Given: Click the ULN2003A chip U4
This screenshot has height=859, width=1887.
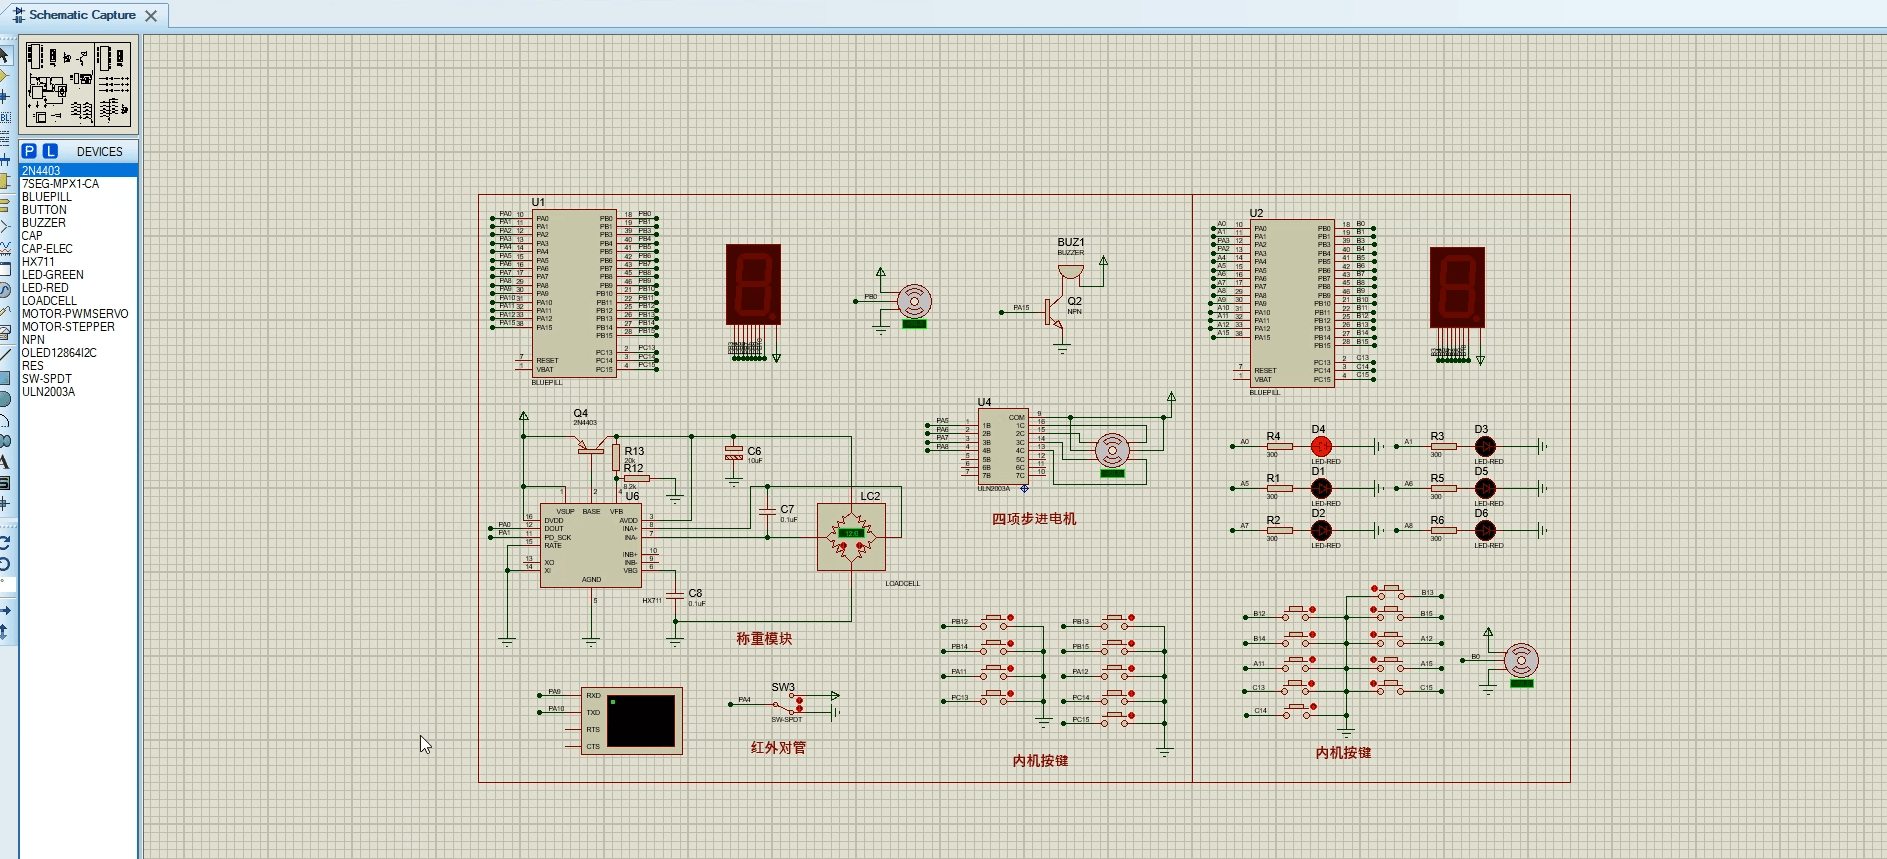Looking at the screenshot, I should point(1003,446).
